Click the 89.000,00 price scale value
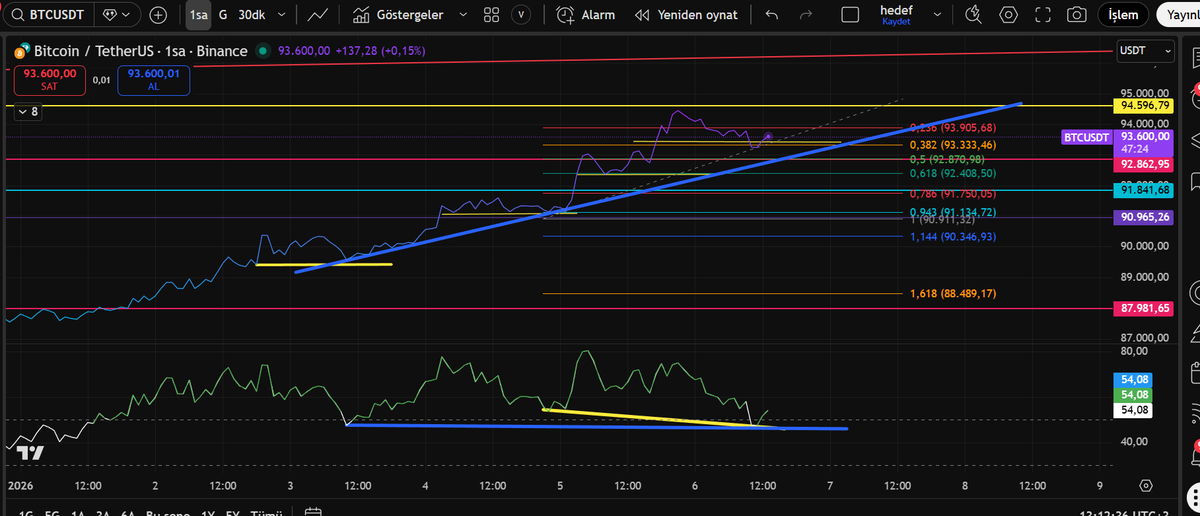This screenshot has height=516, width=1200. point(1144,277)
